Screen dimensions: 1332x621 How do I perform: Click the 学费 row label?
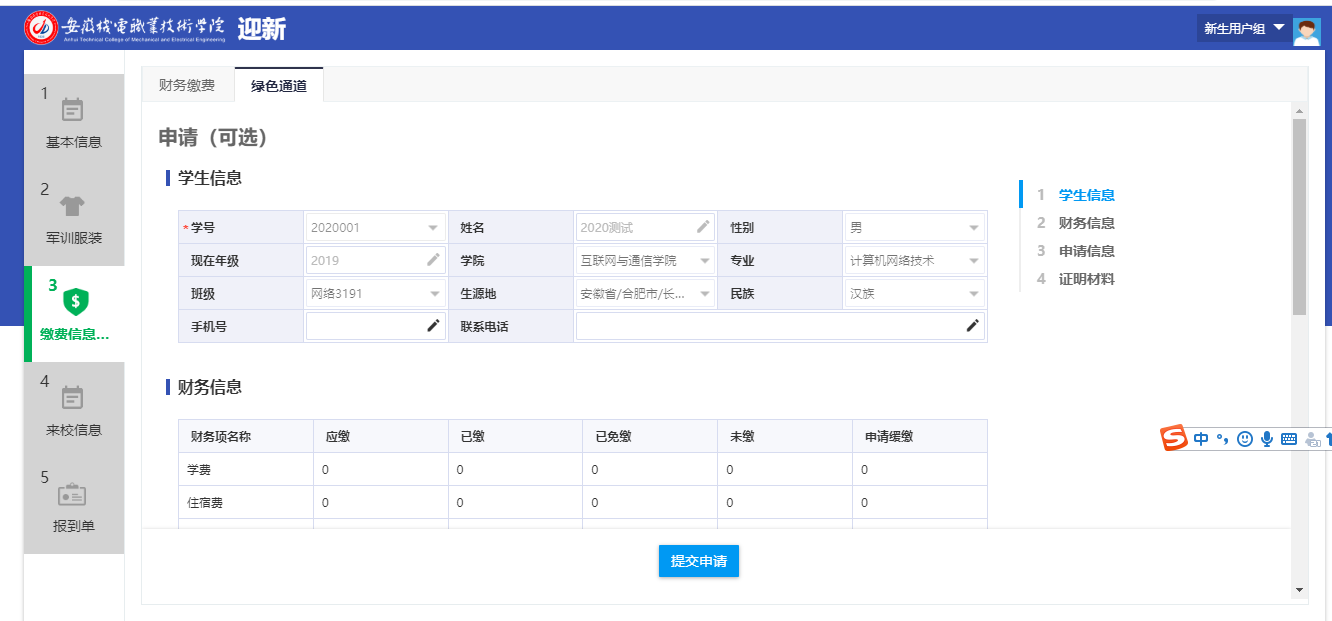pos(199,469)
